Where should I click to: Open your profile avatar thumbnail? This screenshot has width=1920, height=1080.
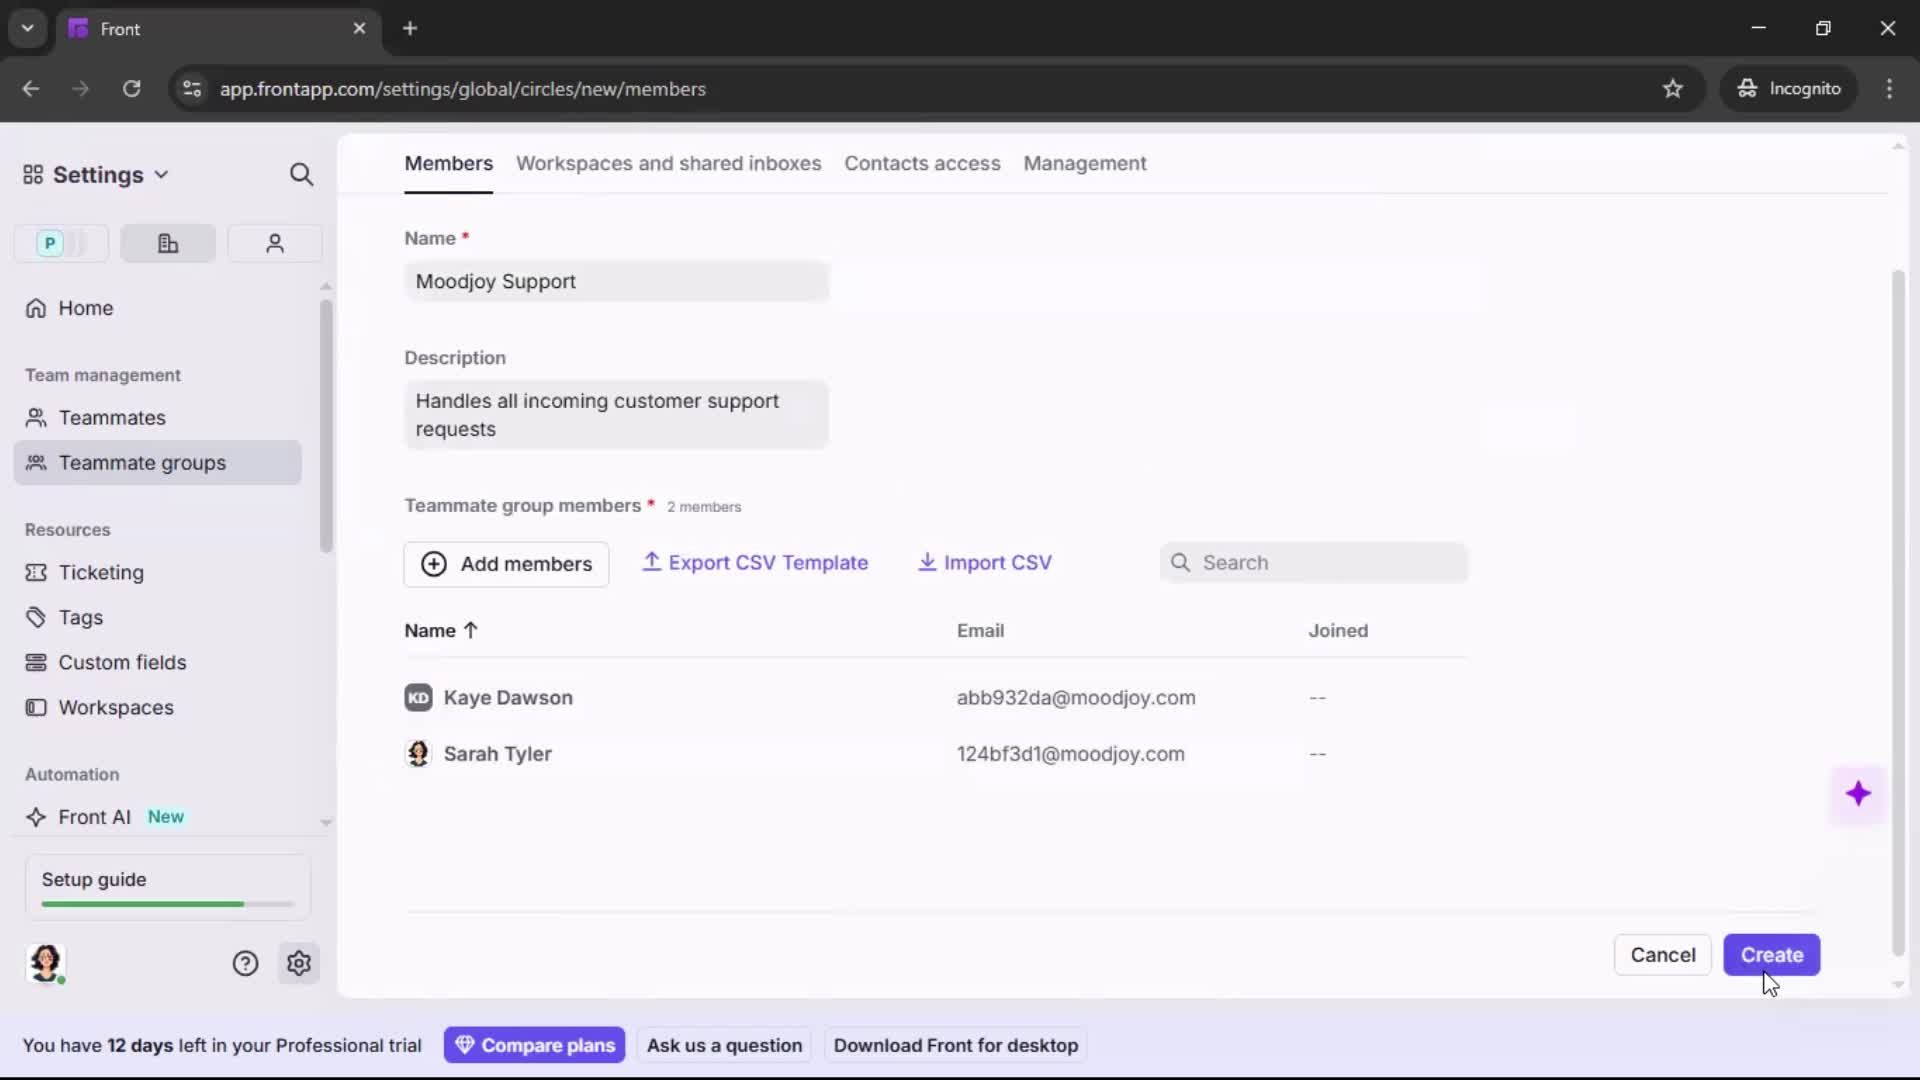(47, 964)
